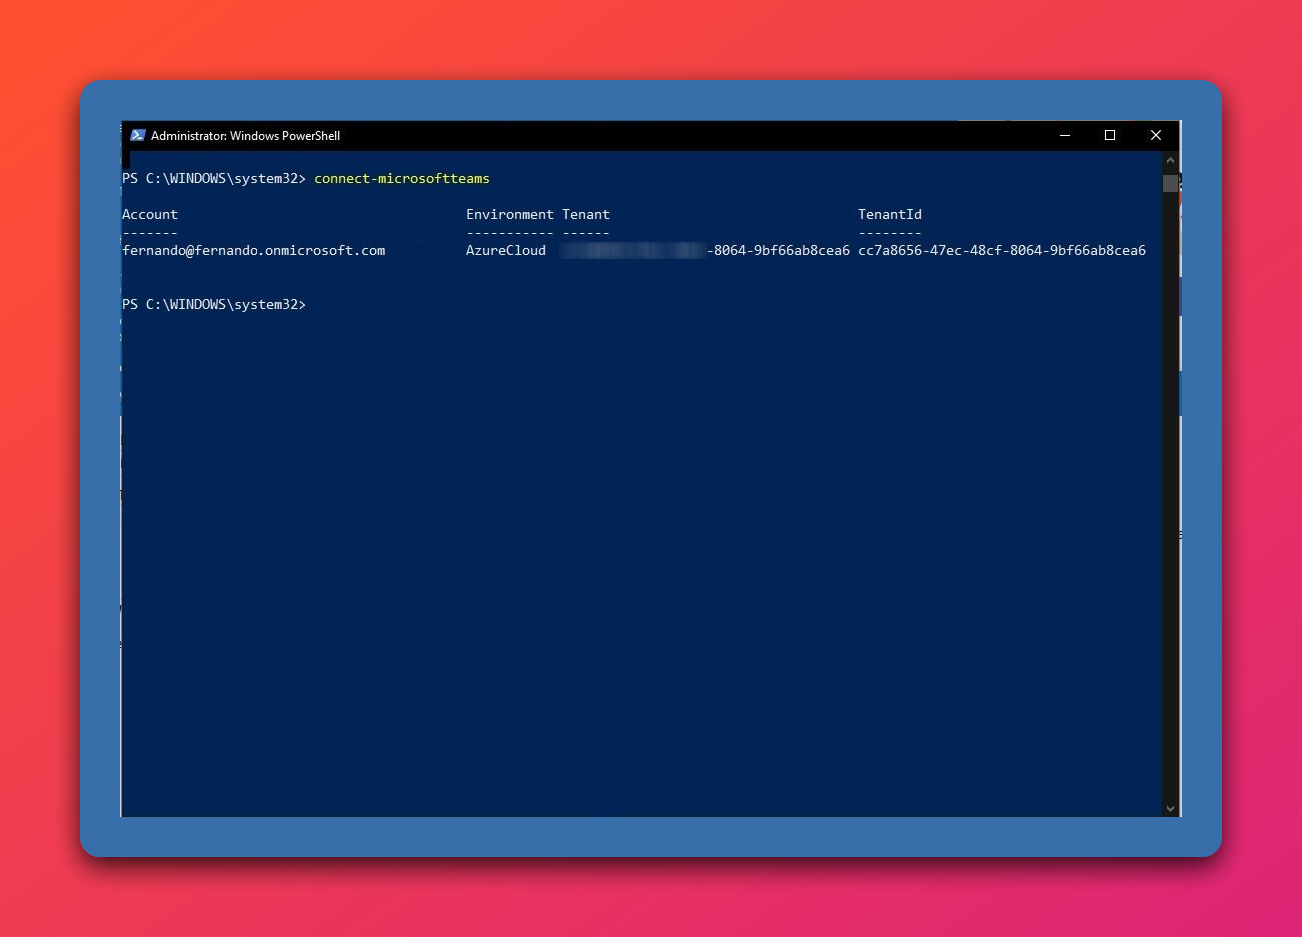Click the TenantId GUID starting with cc7a8656
The image size is (1302, 937).
pos(1002,251)
